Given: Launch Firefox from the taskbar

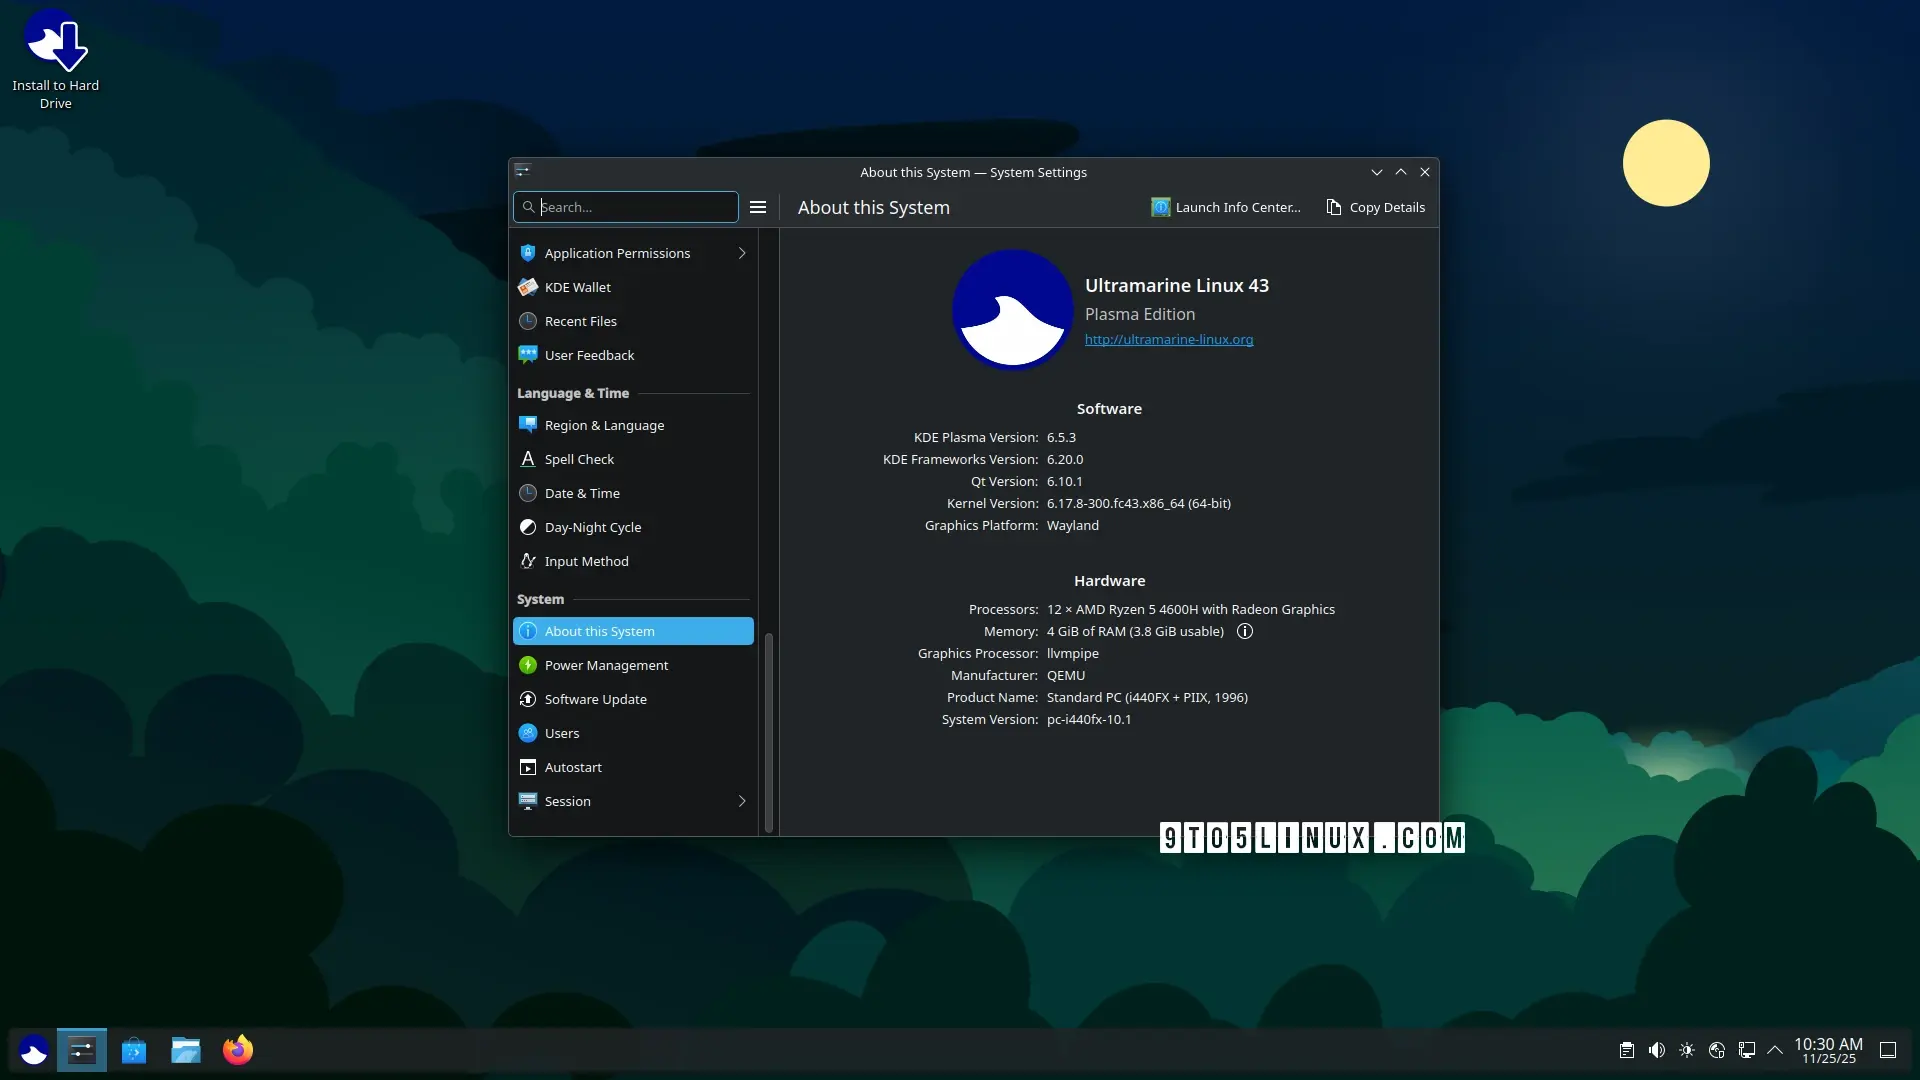Looking at the screenshot, I should point(238,1050).
